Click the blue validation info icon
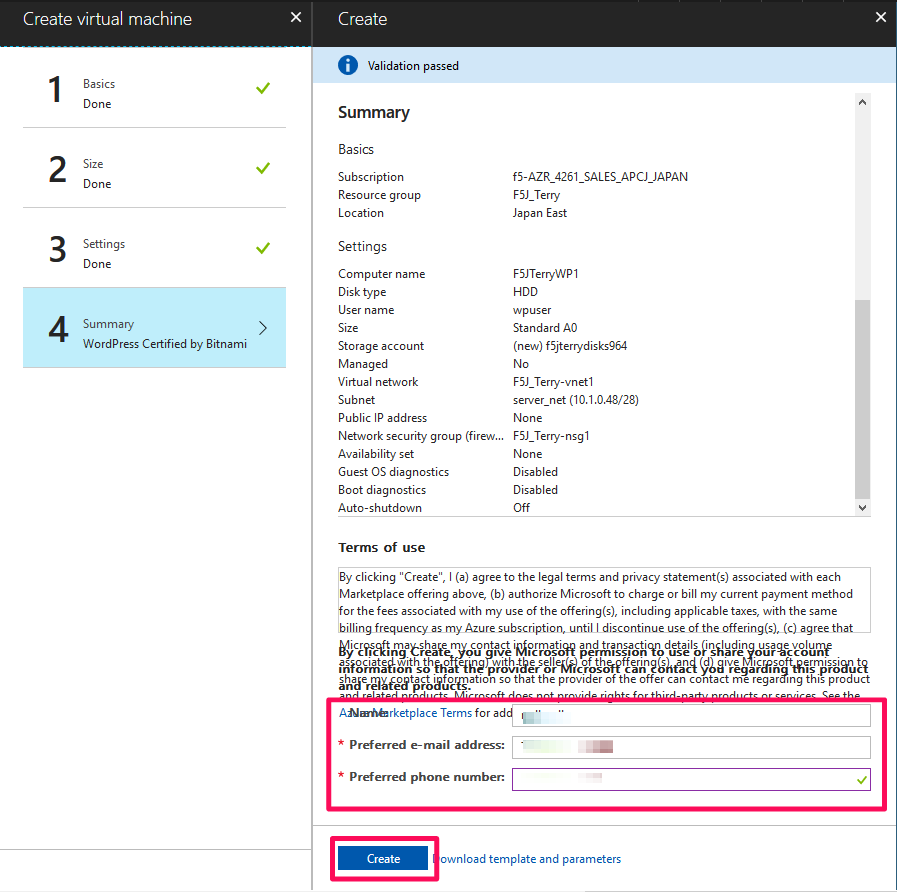The image size is (897, 892). point(348,65)
